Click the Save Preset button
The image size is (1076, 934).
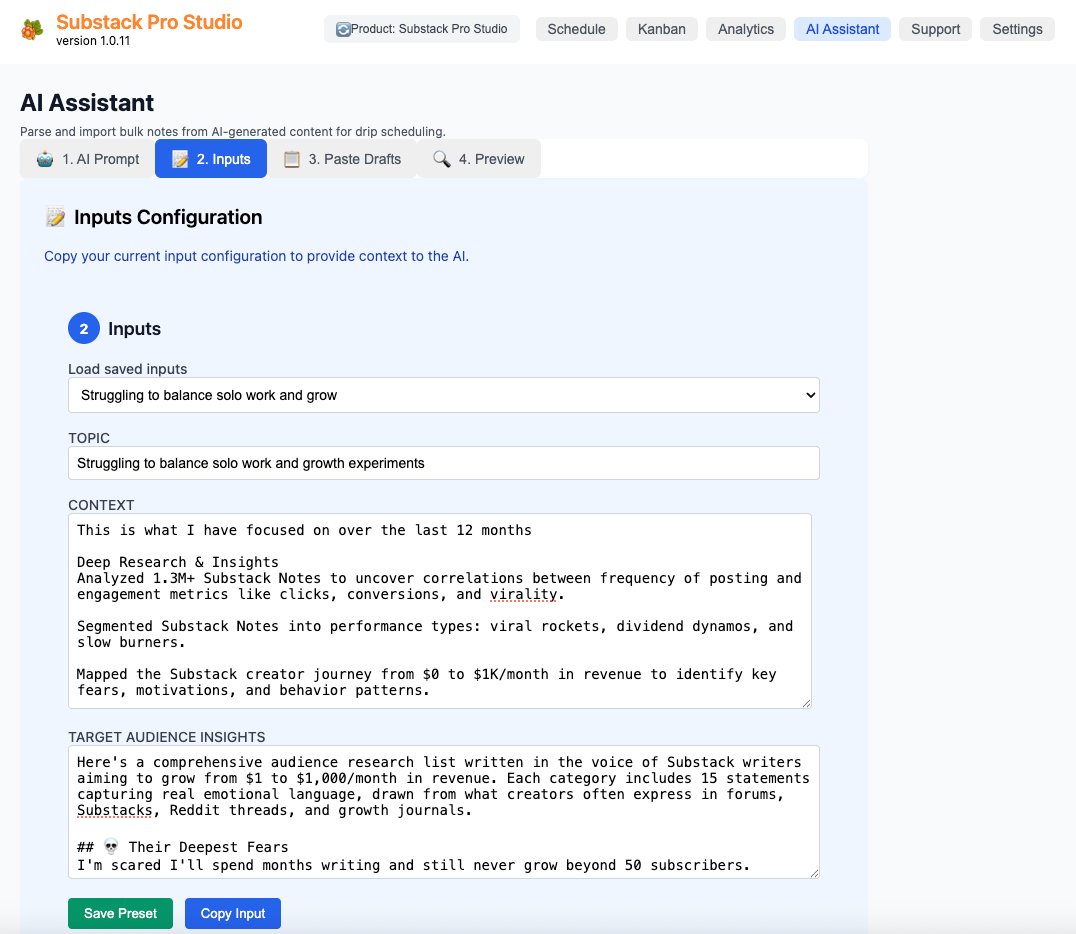click(x=120, y=913)
